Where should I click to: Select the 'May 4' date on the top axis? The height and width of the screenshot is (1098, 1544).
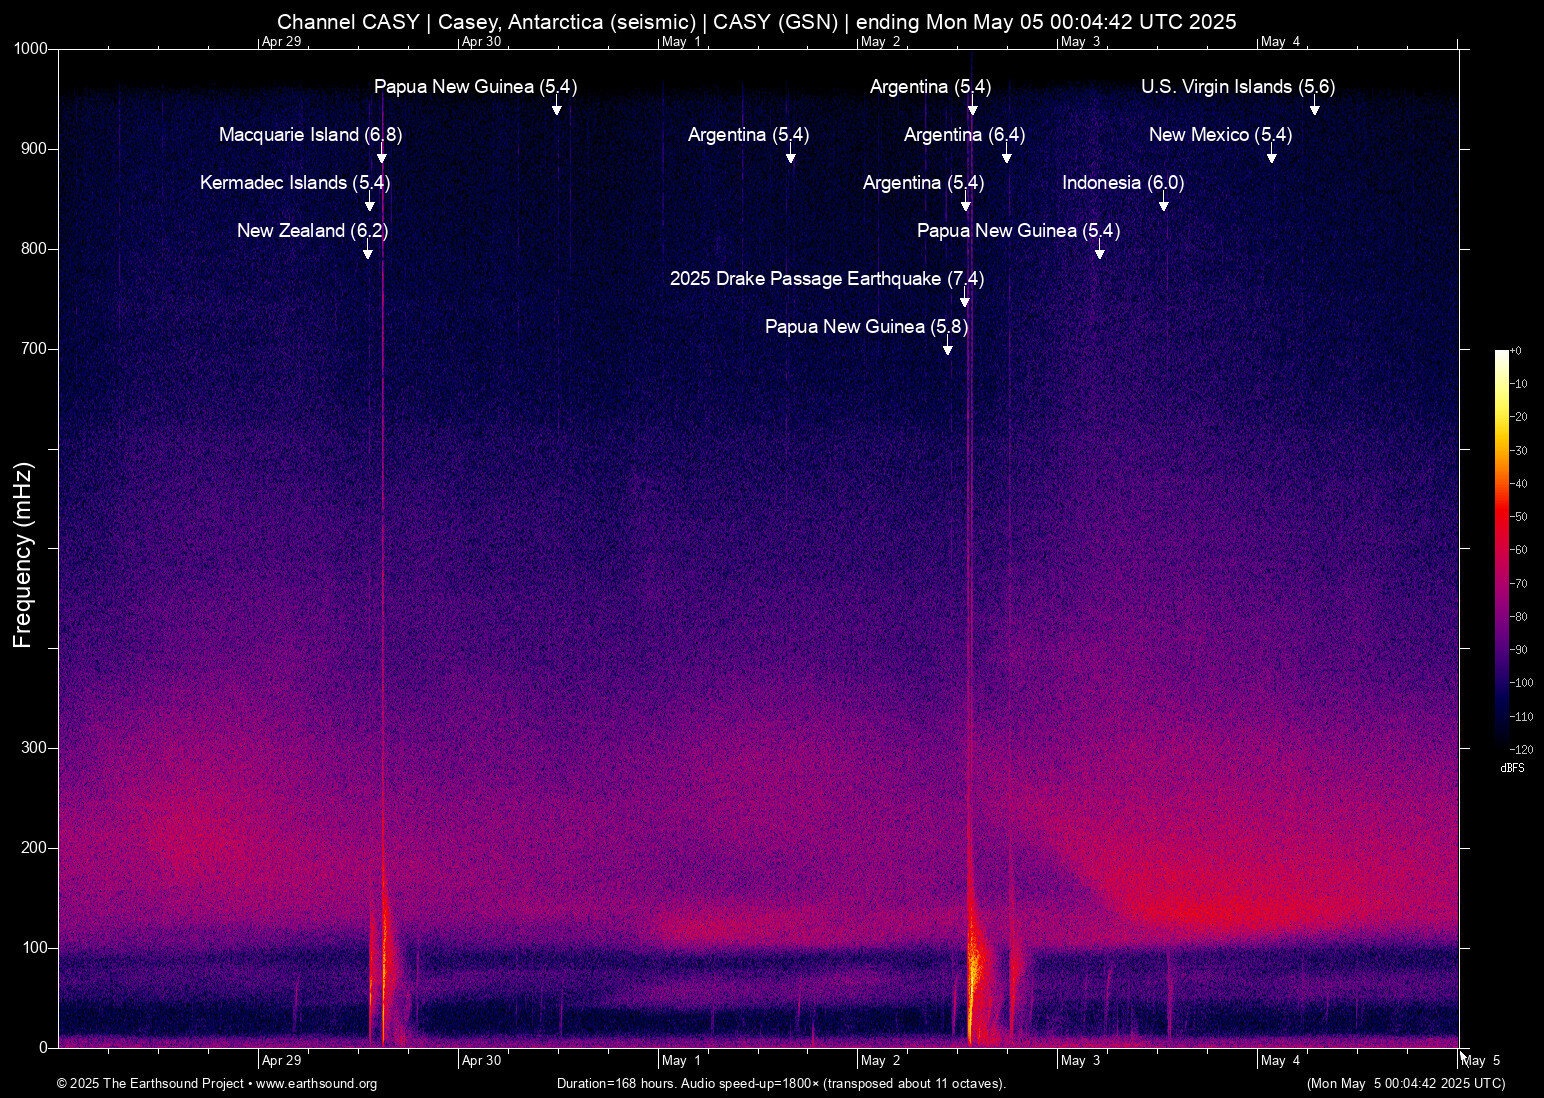point(1281,42)
